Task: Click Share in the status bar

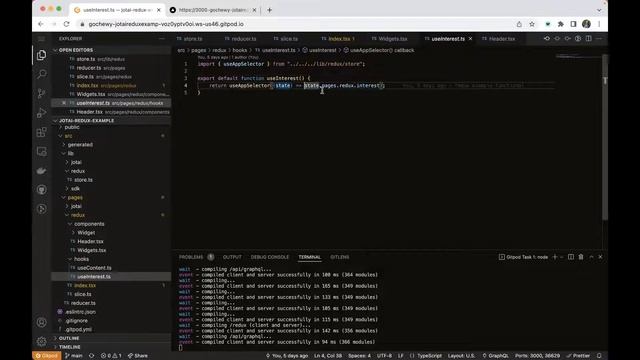Action: [x=138, y=356]
